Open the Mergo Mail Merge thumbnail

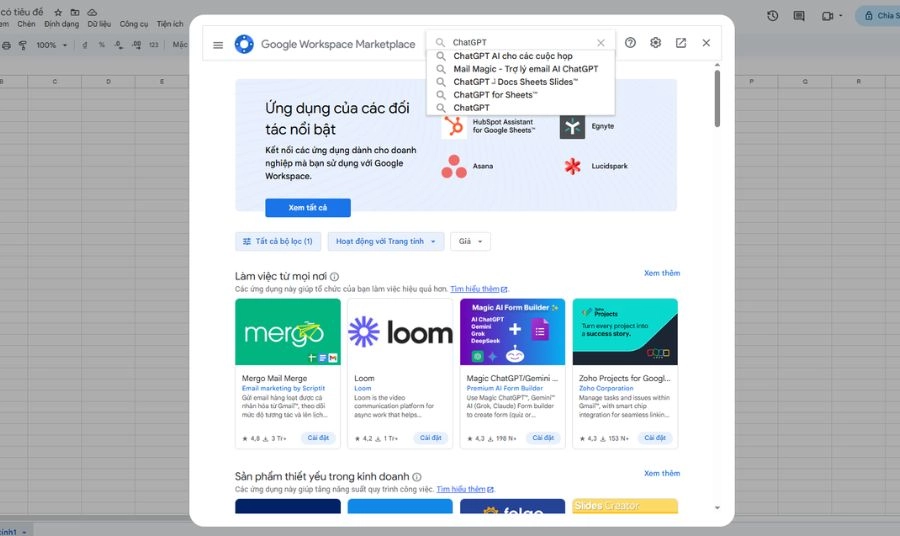pos(288,332)
